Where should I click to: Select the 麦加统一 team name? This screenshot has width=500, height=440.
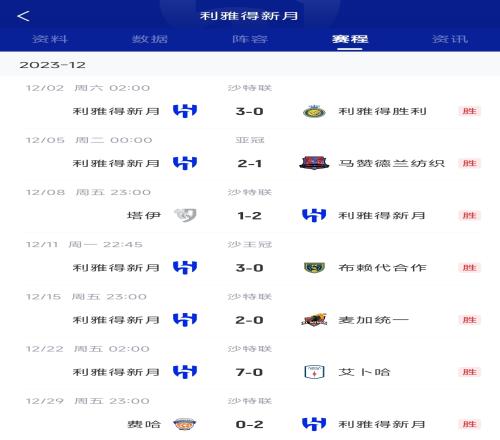373,320
